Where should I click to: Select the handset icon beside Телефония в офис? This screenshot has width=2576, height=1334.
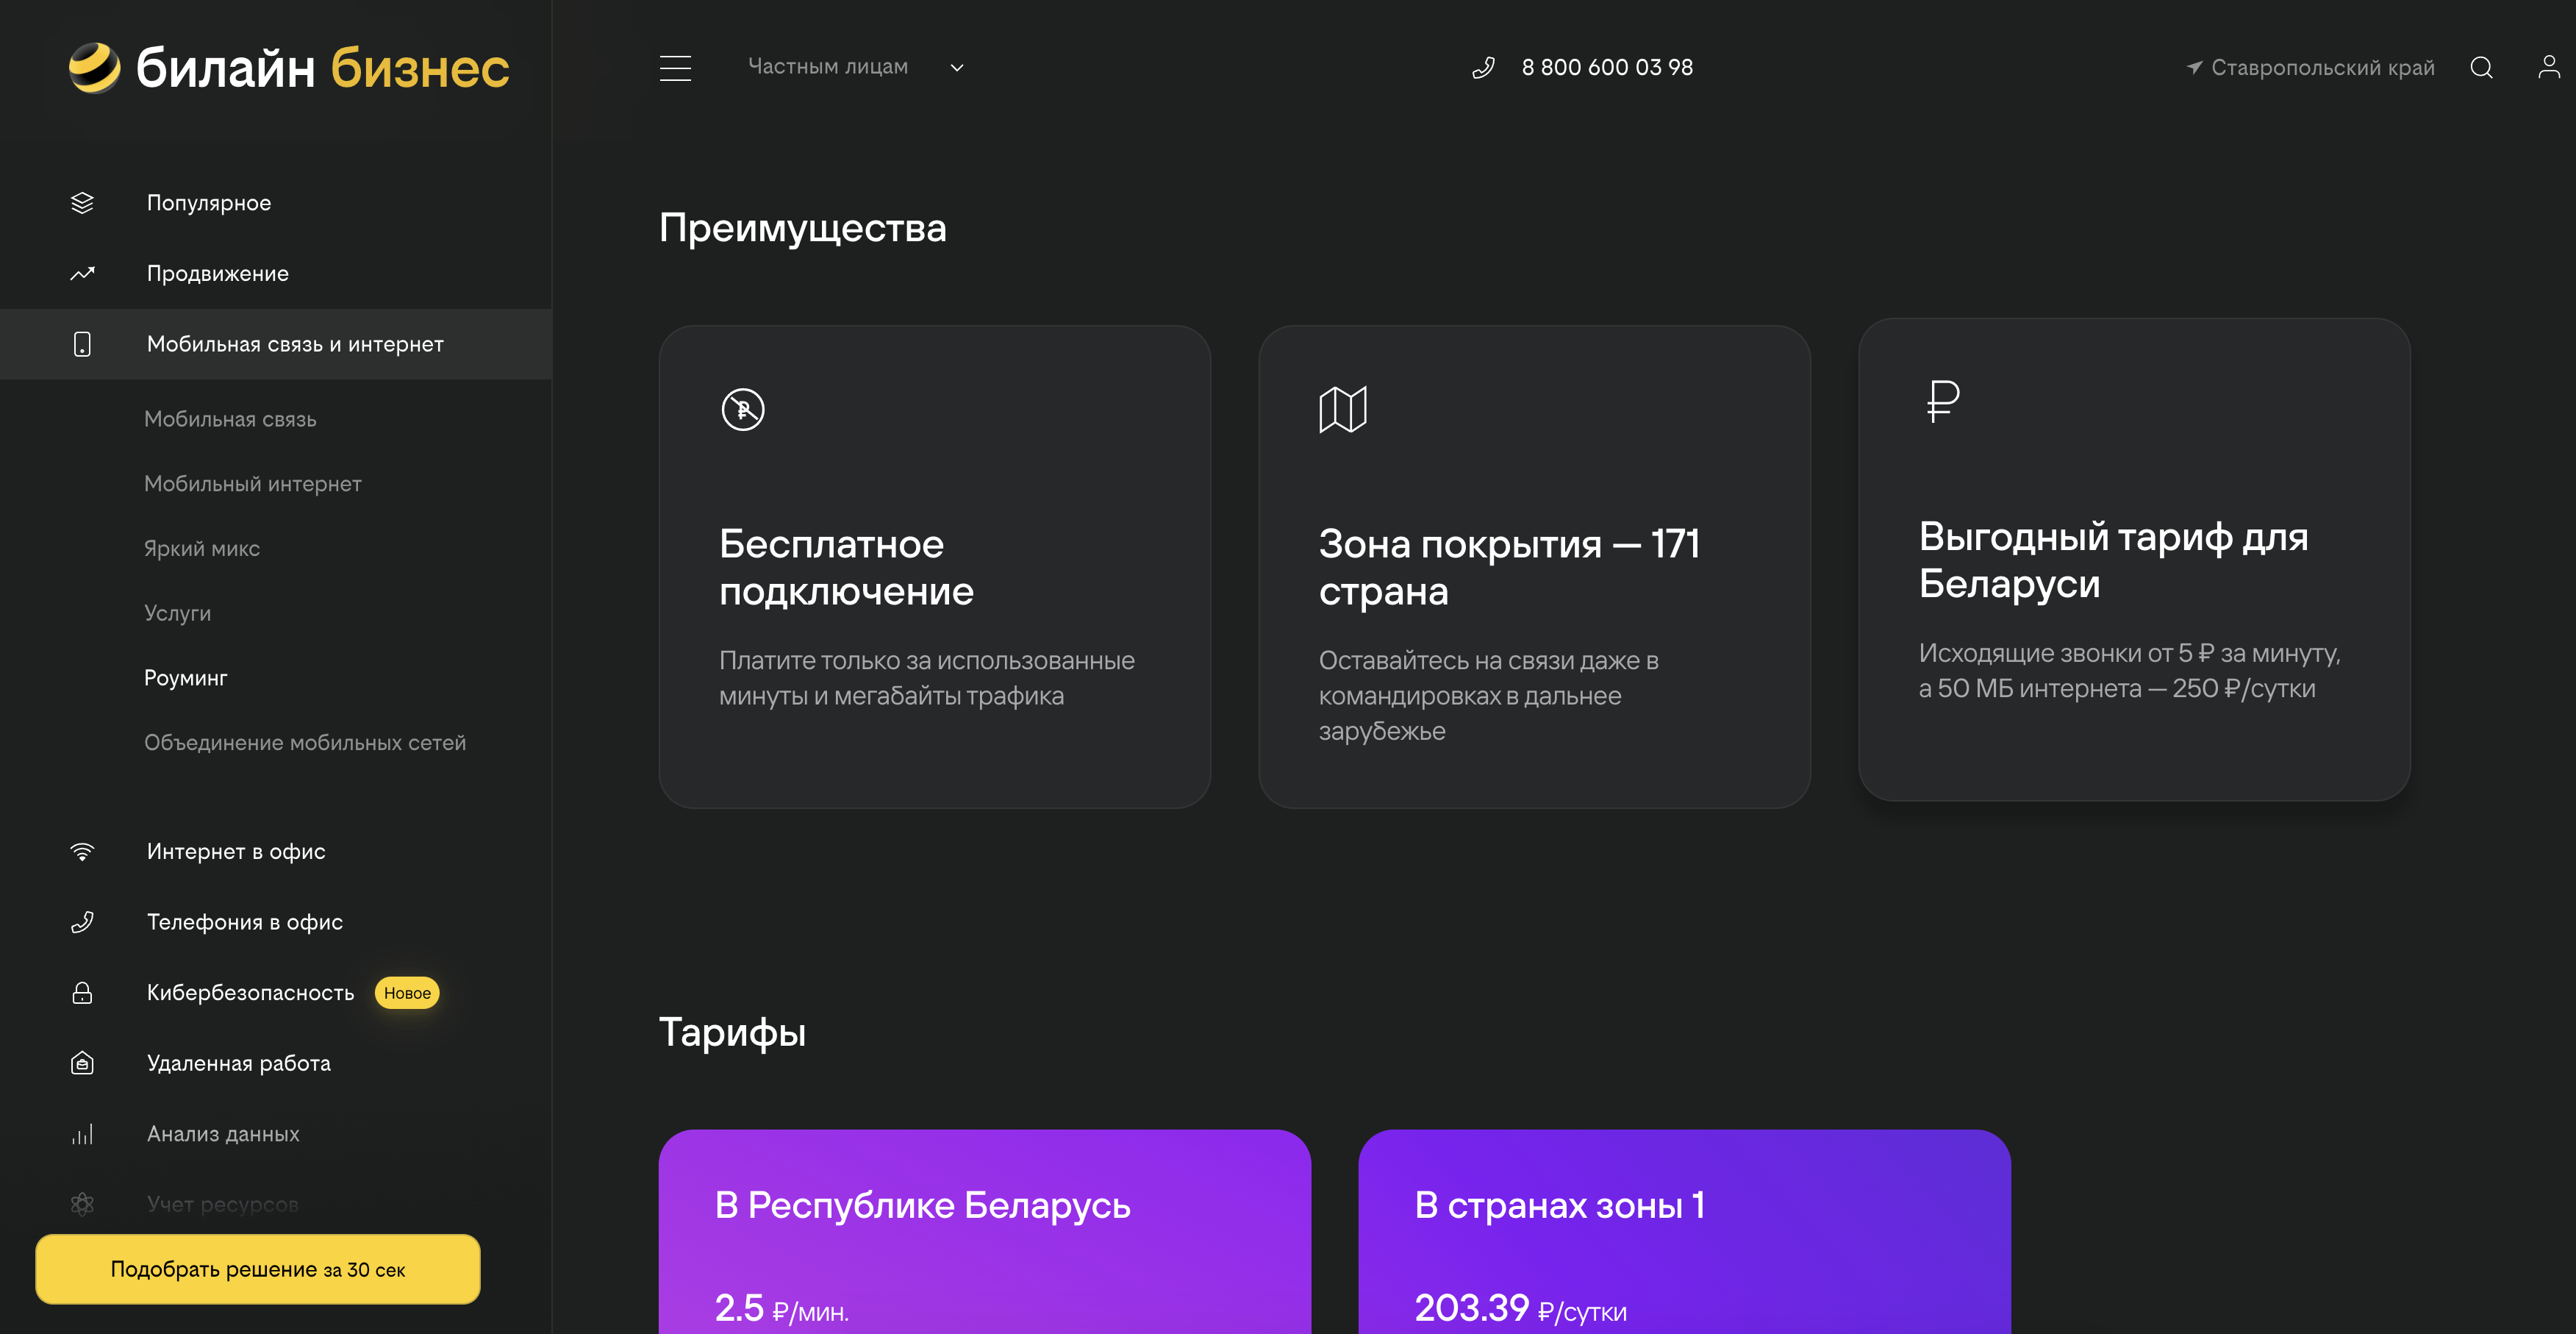pos(82,921)
